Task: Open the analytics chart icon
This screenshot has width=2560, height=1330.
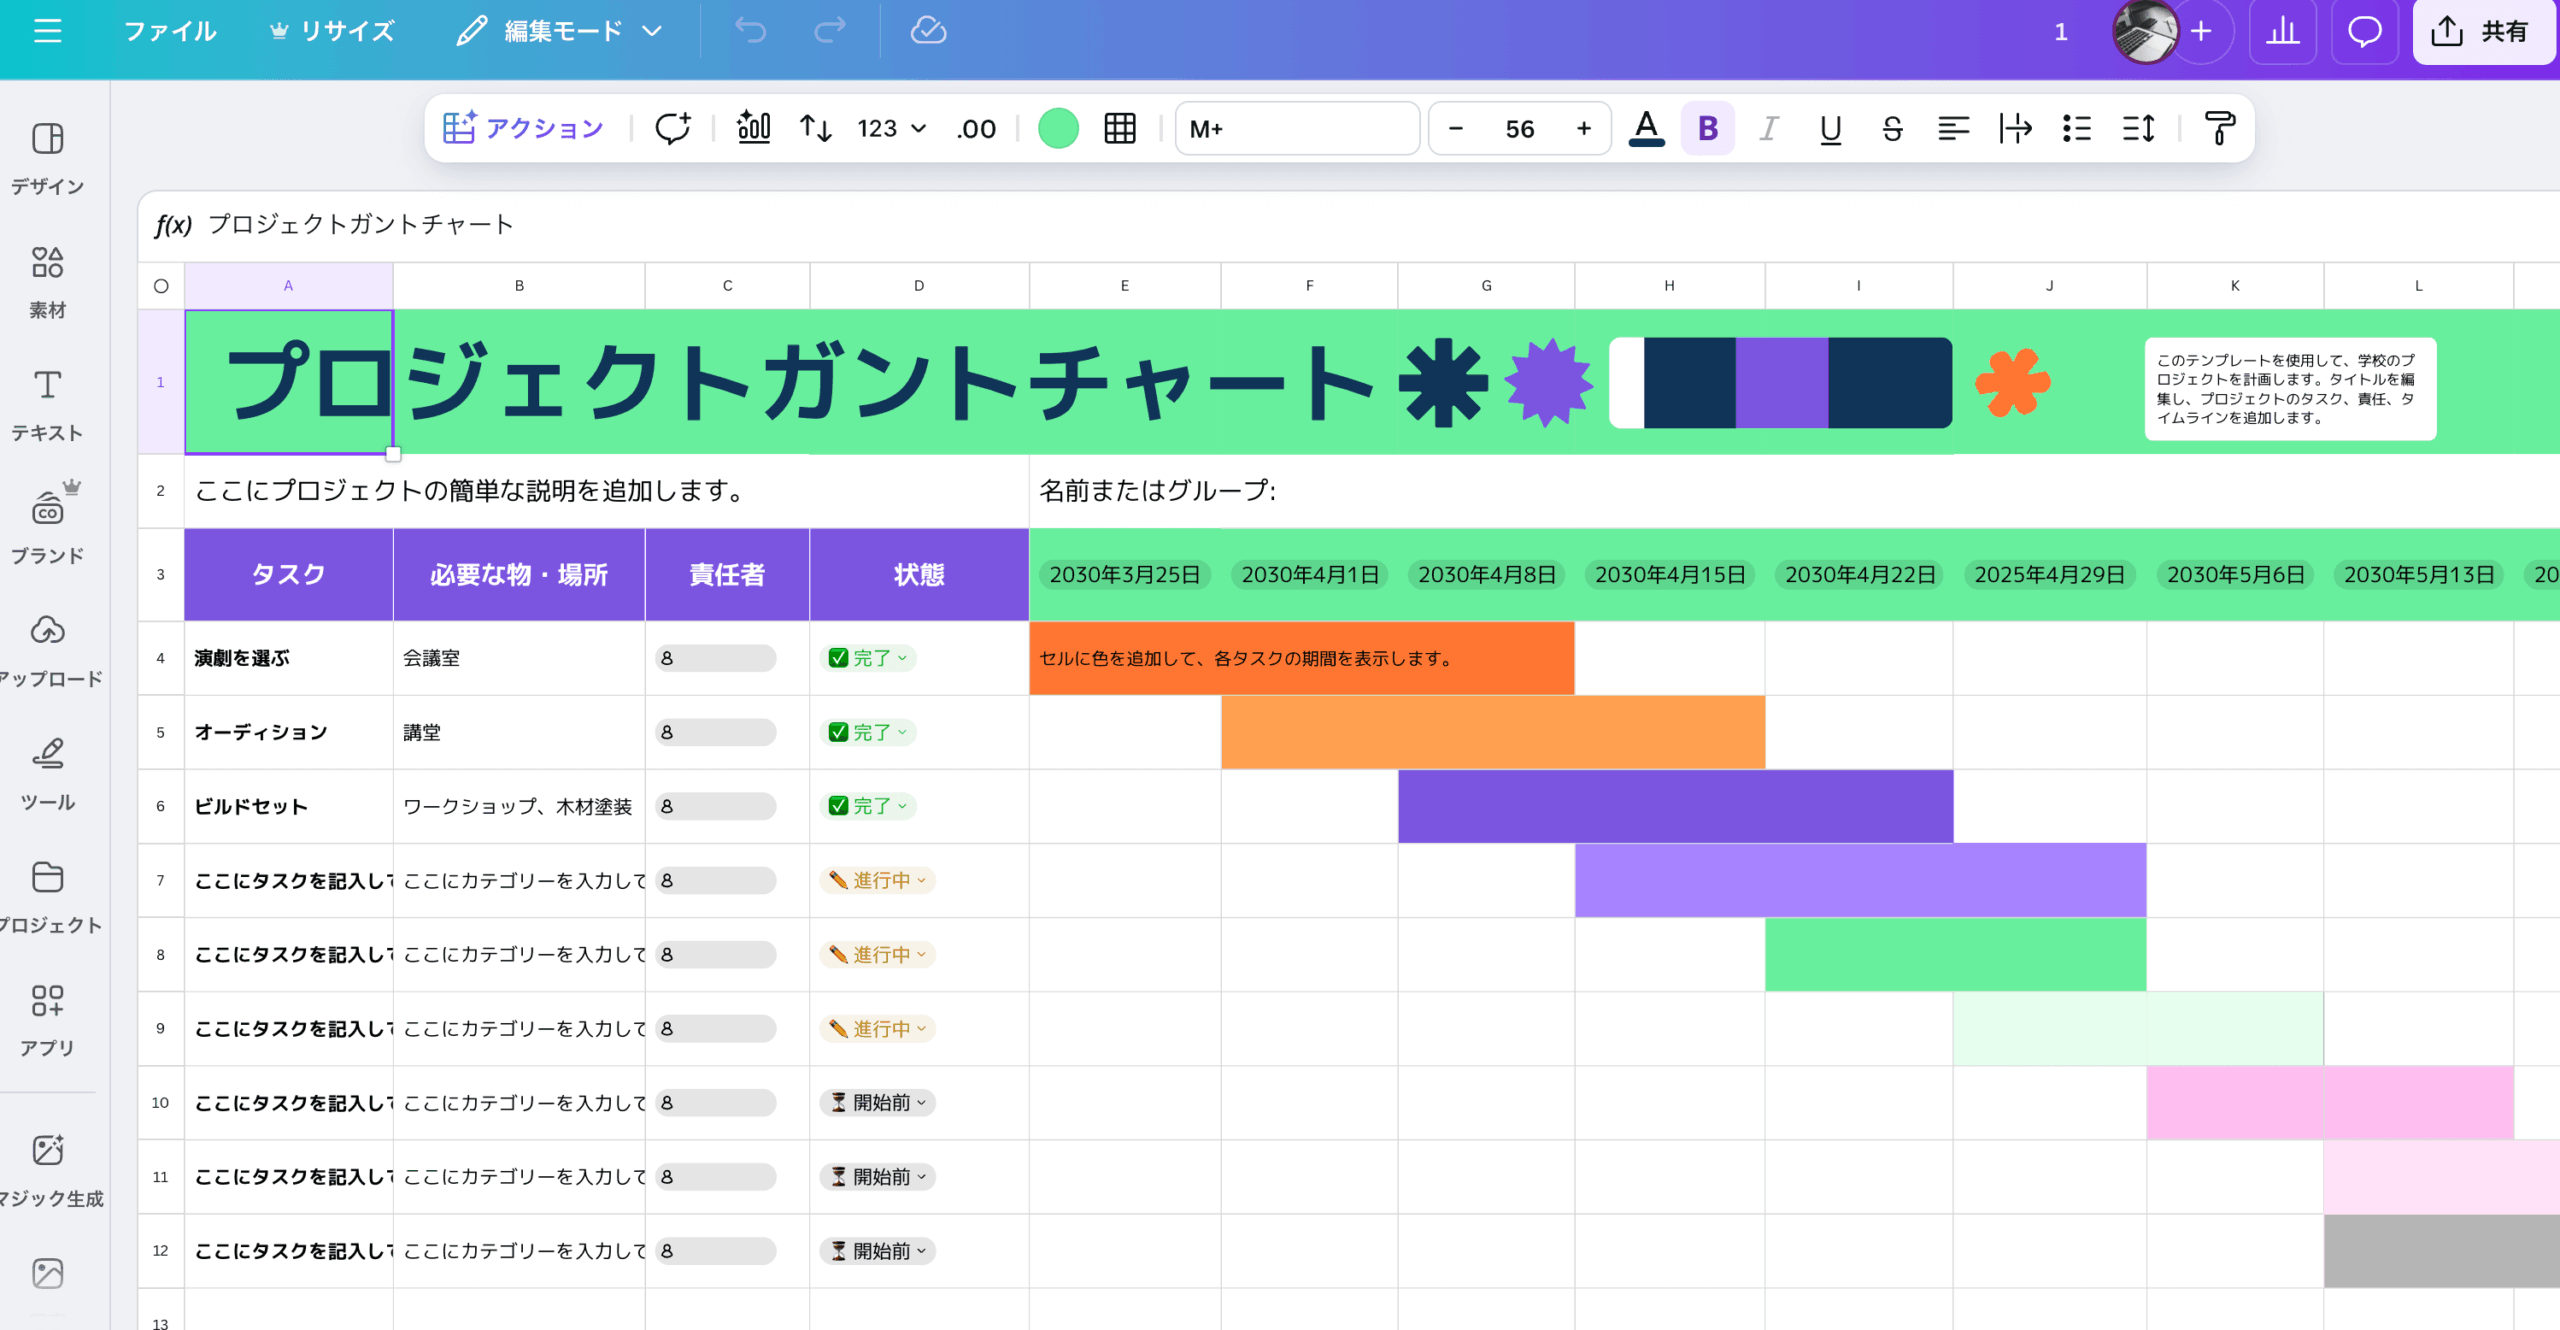Action: click(2282, 31)
